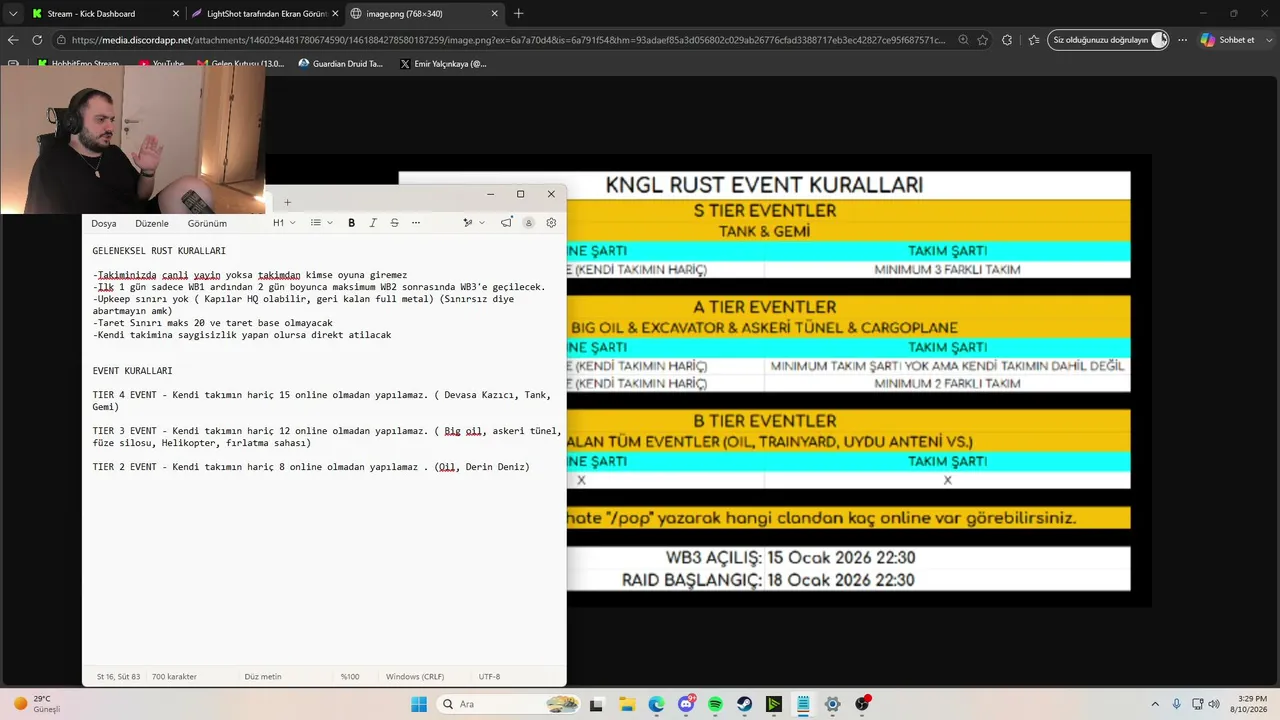Bookmark this page with star icon
1280x720 pixels.
[x=983, y=40]
